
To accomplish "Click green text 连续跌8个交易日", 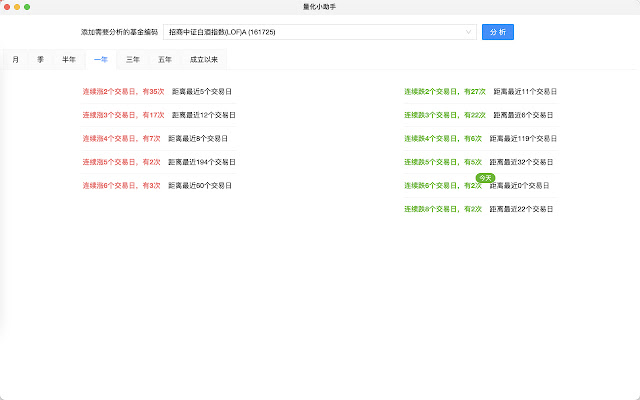I will (x=430, y=209).
